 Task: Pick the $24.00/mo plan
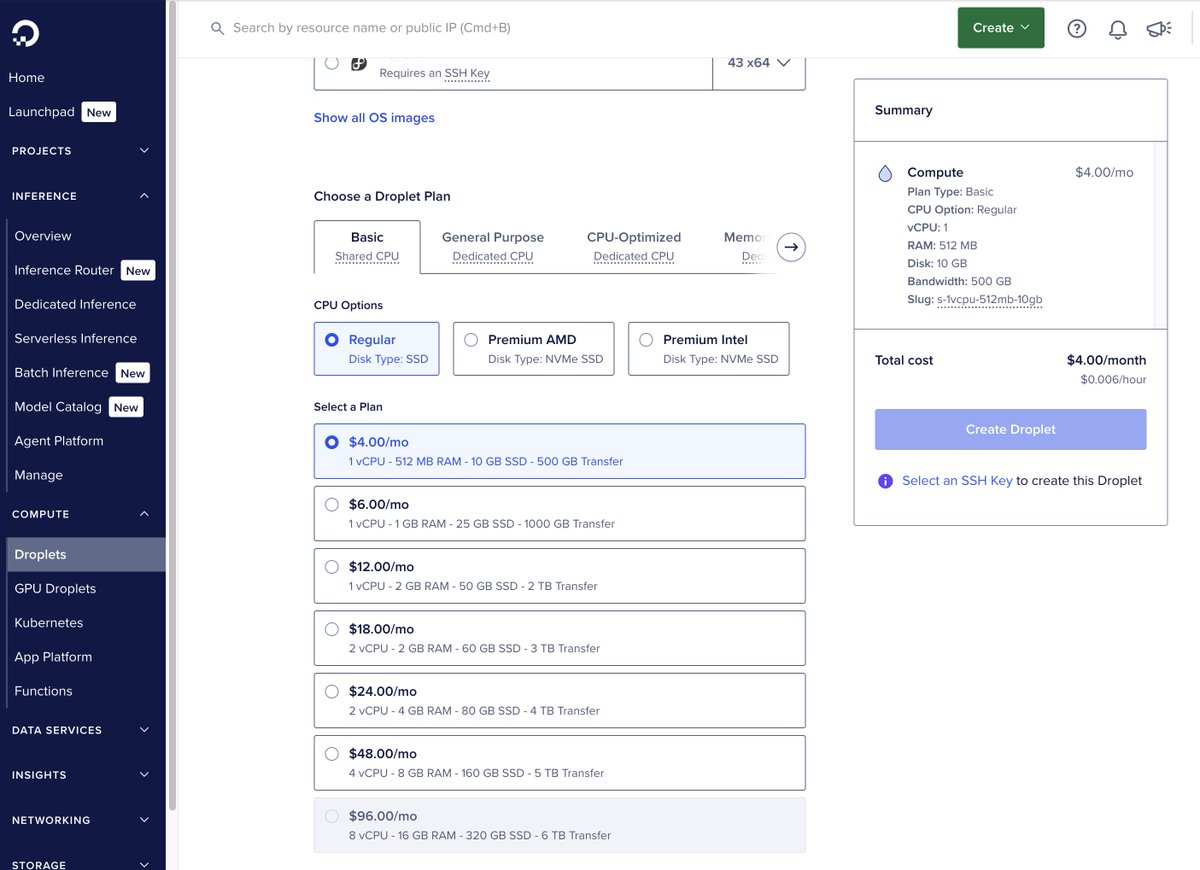[x=559, y=700]
